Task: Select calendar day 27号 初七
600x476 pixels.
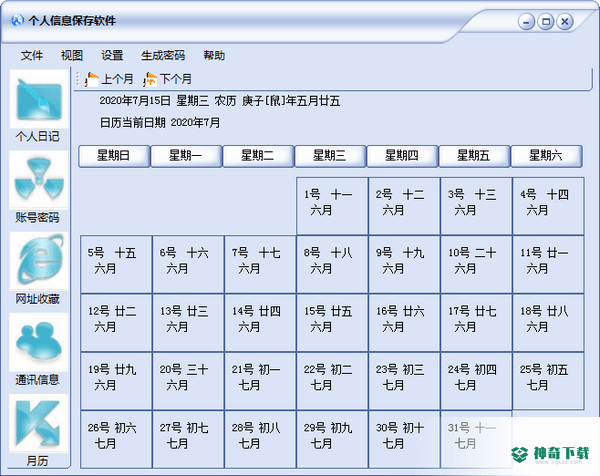Action: (x=188, y=439)
